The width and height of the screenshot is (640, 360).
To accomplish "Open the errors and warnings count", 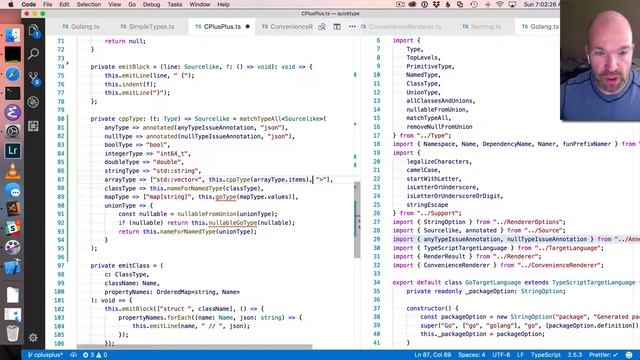I will click(95, 355).
